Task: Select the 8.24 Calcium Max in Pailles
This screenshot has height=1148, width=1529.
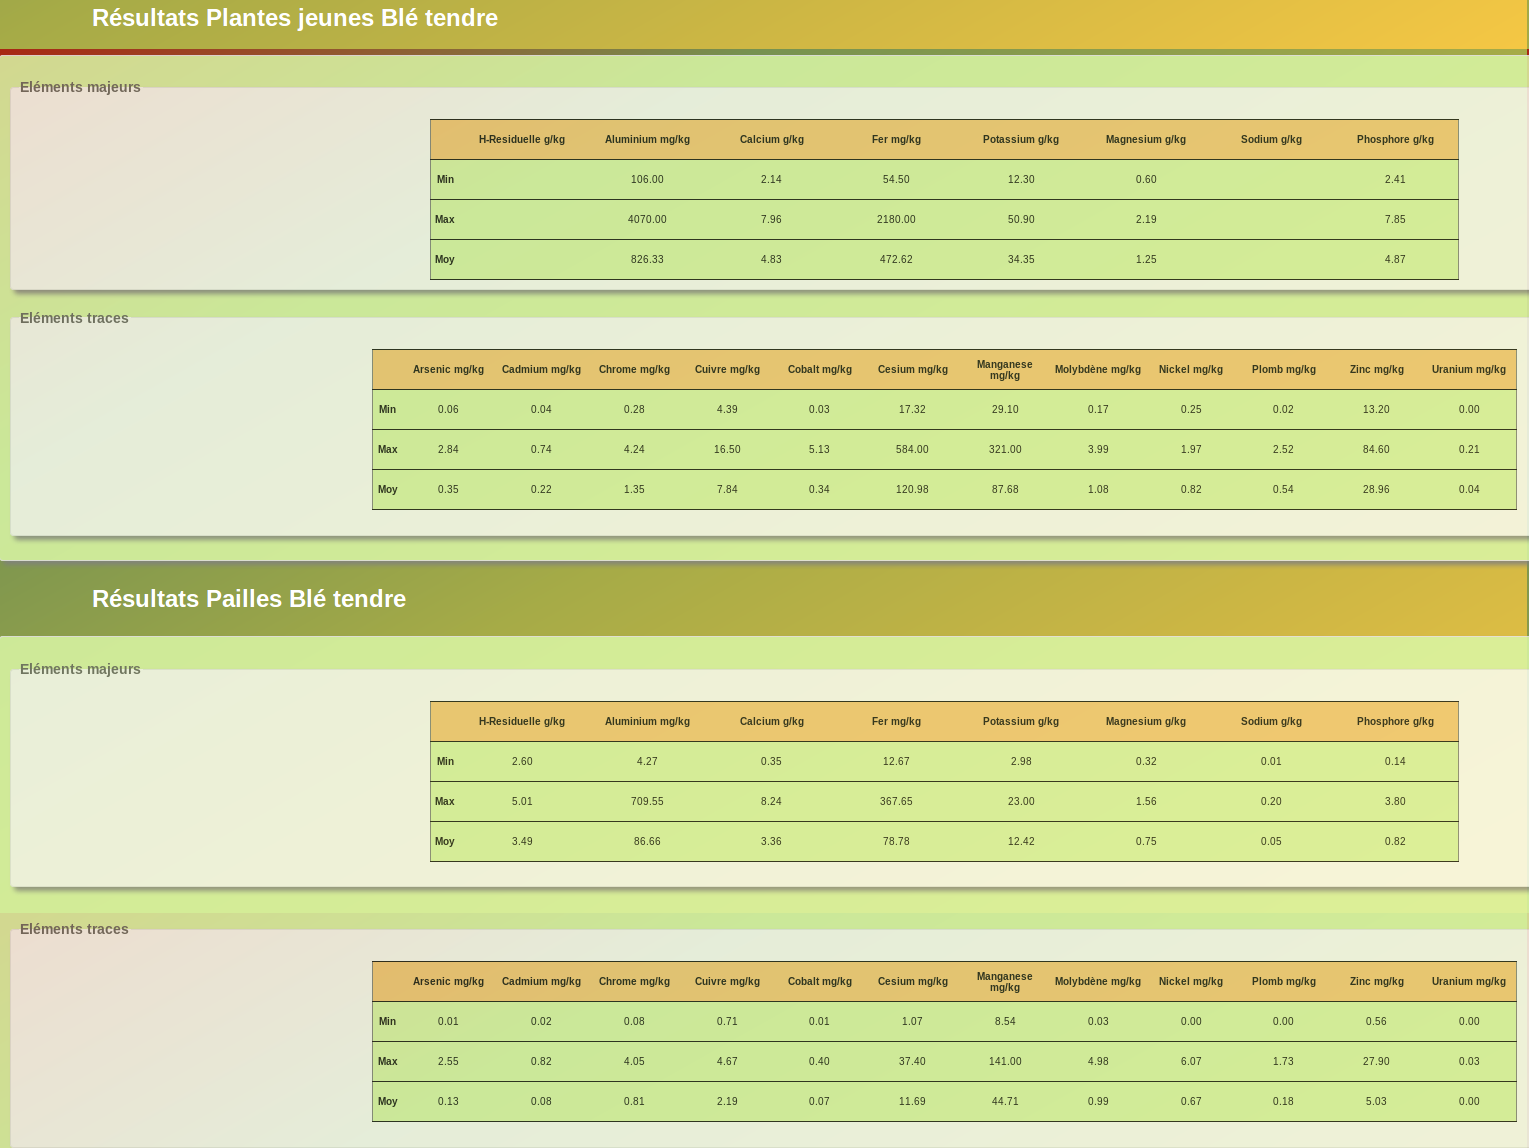Action: 771,801
